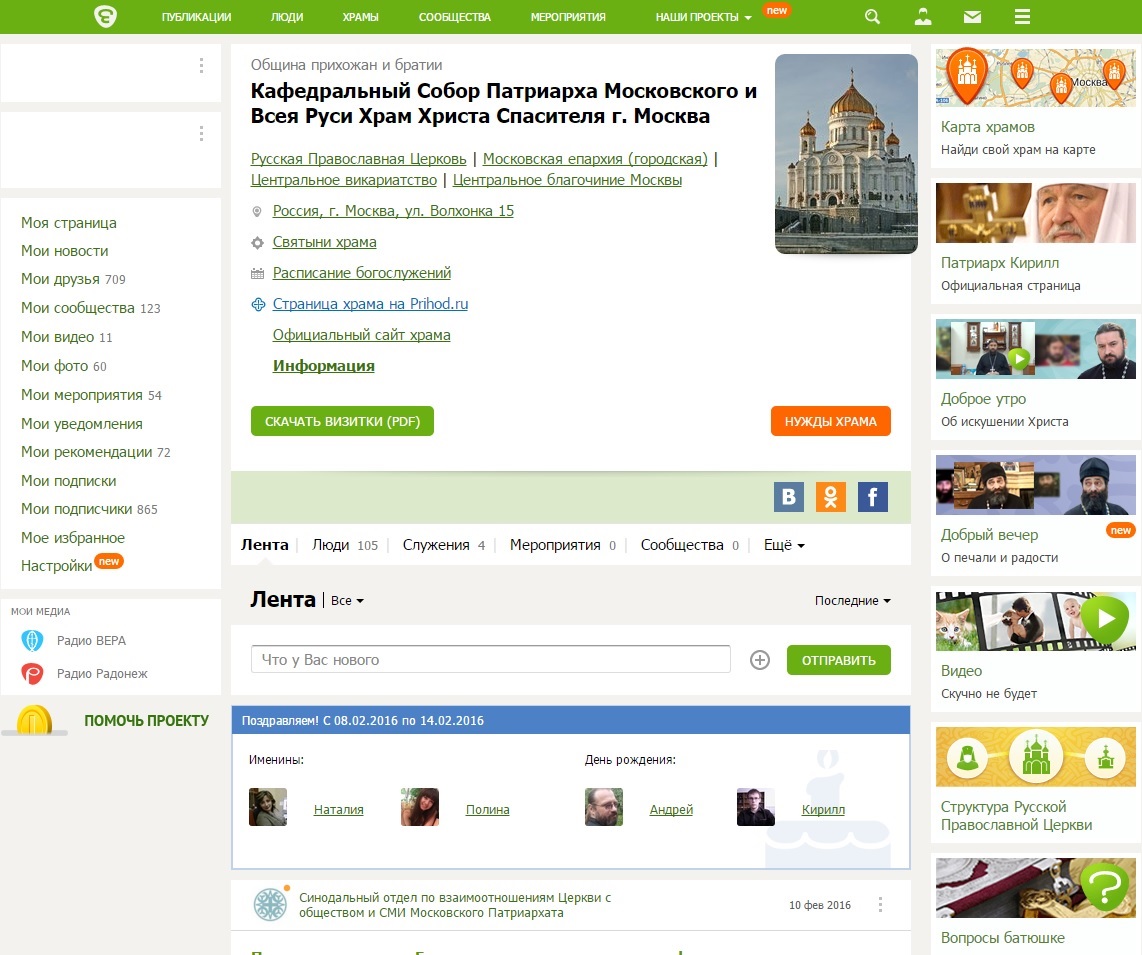
Task: Open the user profile icon in header
Action: tap(923, 17)
